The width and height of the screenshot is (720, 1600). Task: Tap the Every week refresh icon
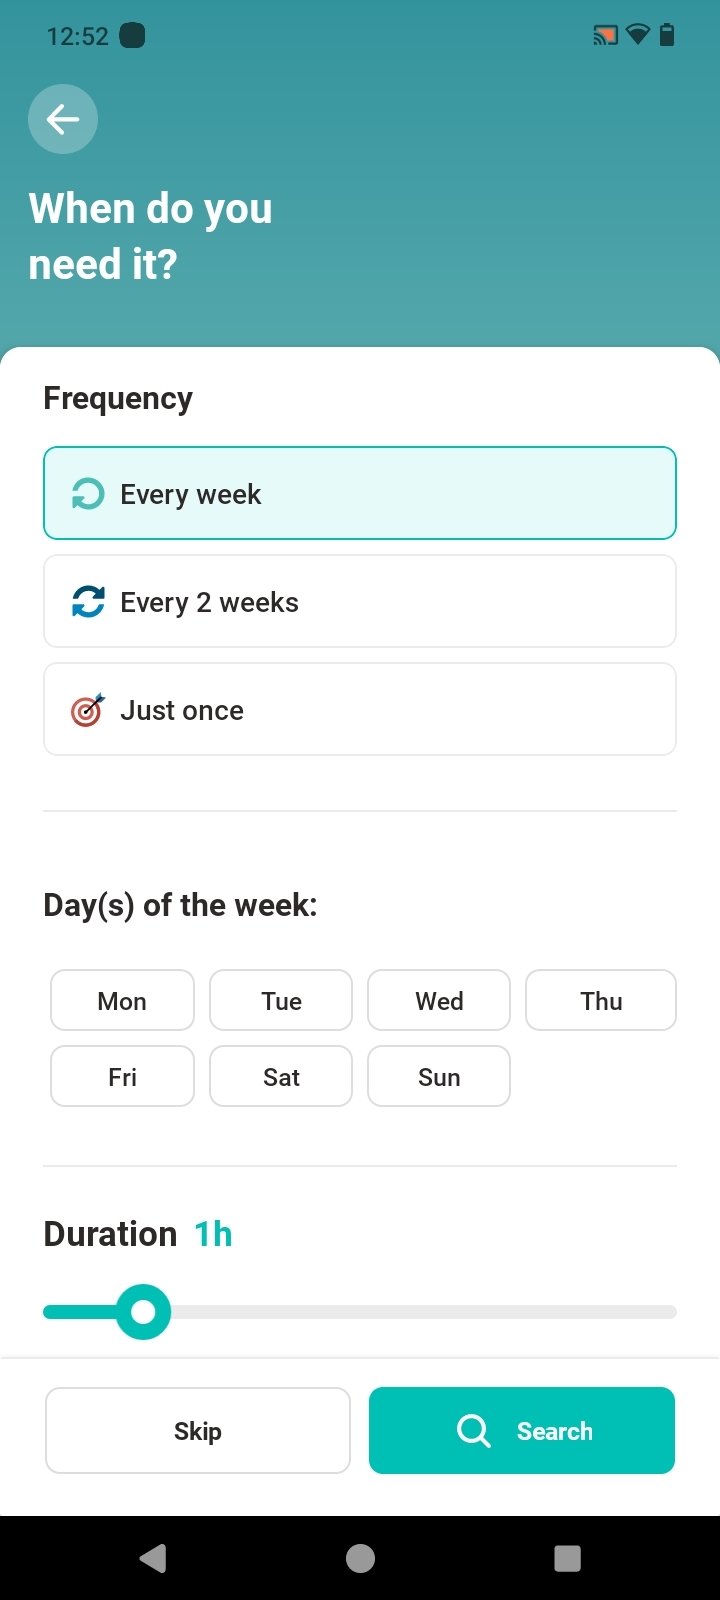pos(88,494)
